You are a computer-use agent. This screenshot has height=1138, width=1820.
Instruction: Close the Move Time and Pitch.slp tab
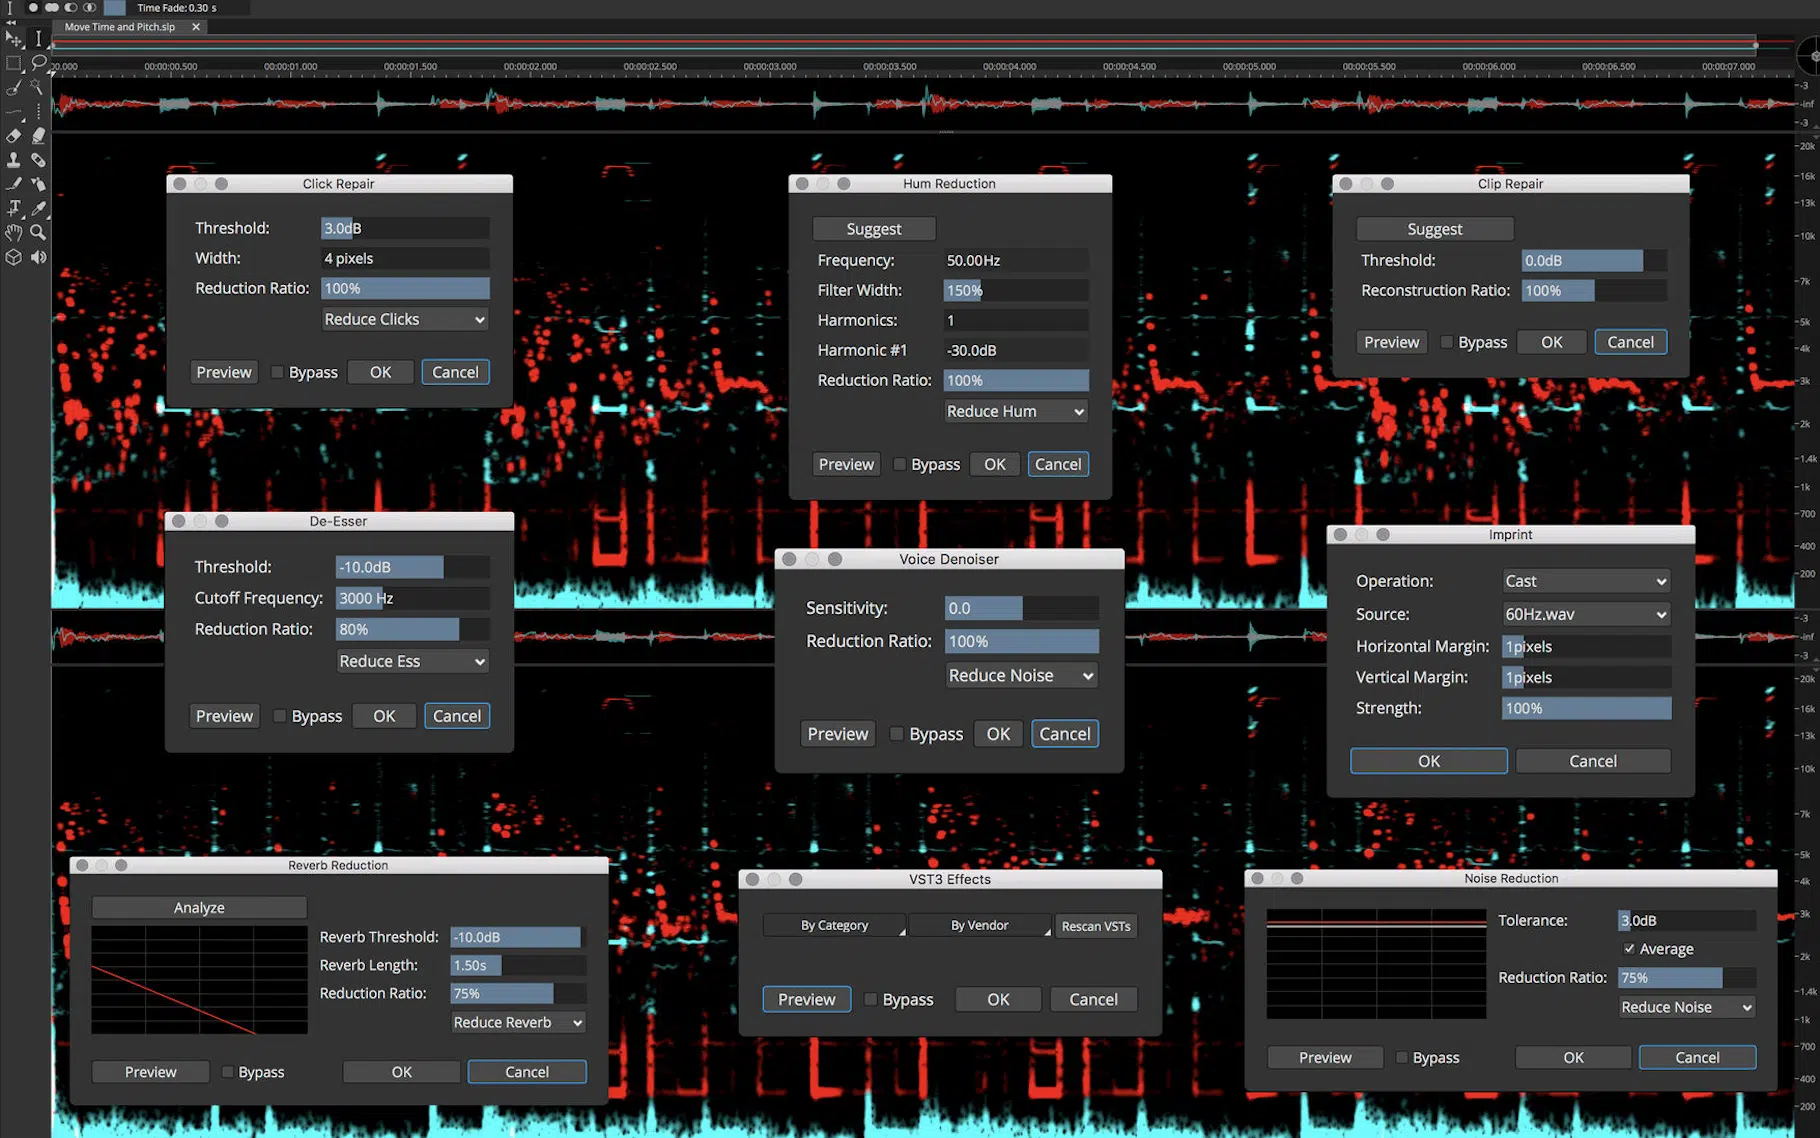point(196,27)
